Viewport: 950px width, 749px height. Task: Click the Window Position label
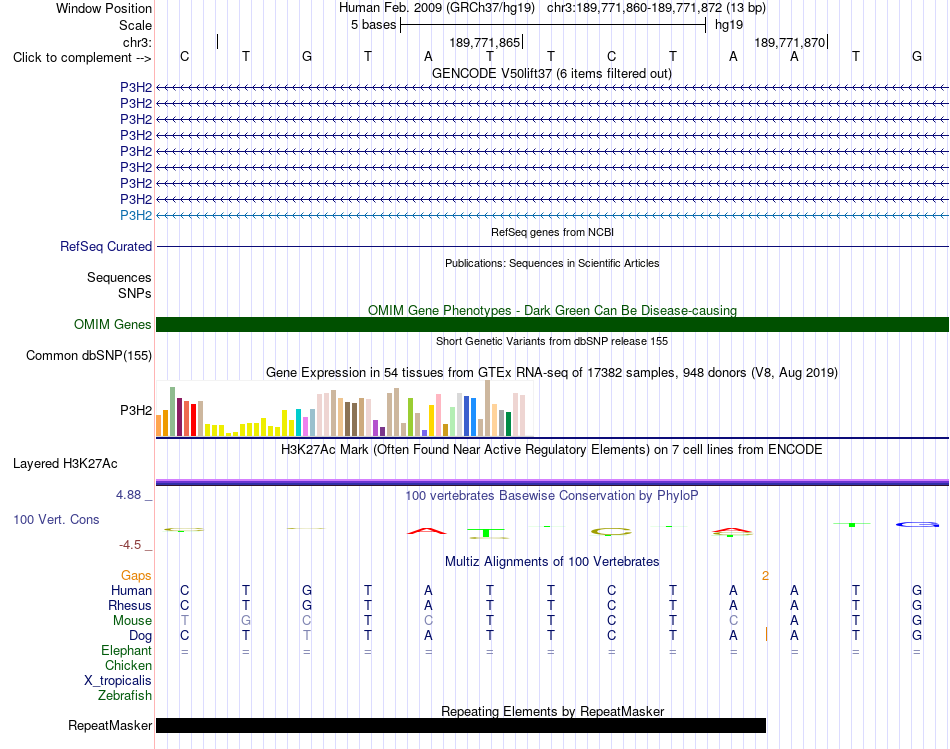104,8
